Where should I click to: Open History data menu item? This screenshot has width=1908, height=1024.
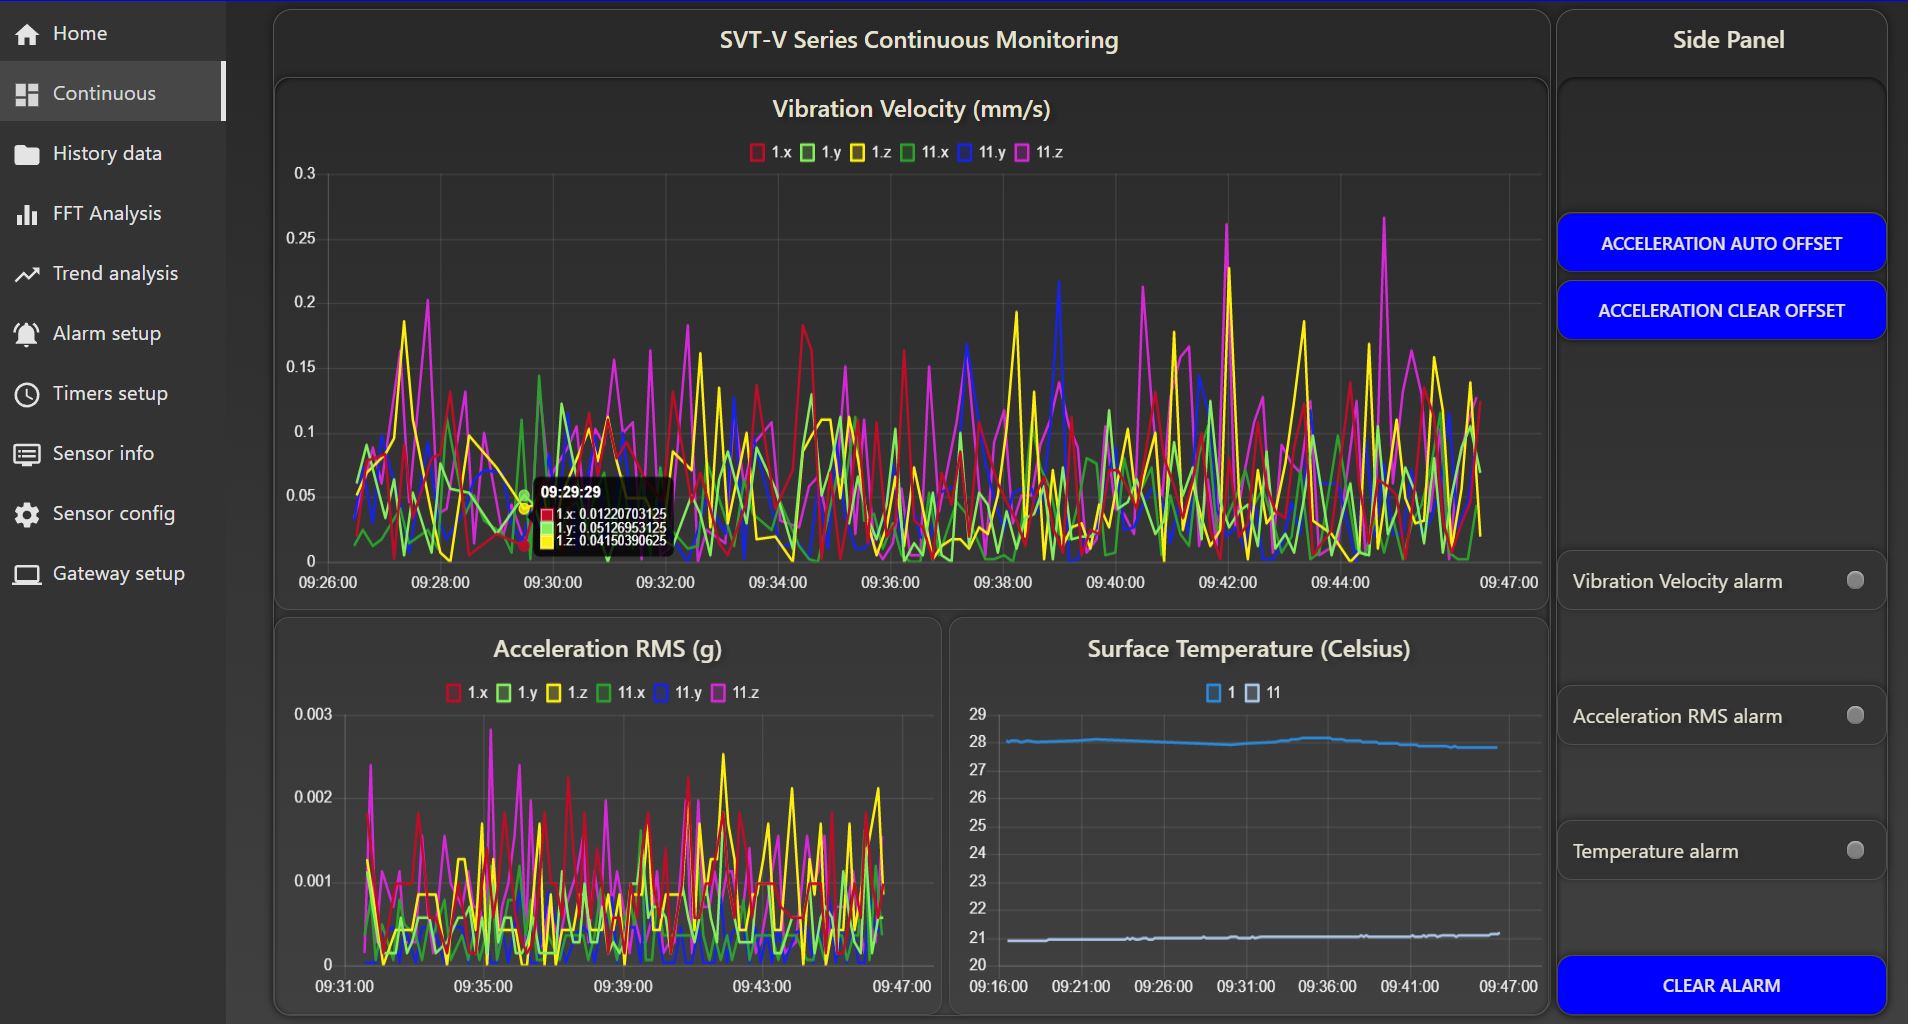pyautogui.click(x=113, y=153)
